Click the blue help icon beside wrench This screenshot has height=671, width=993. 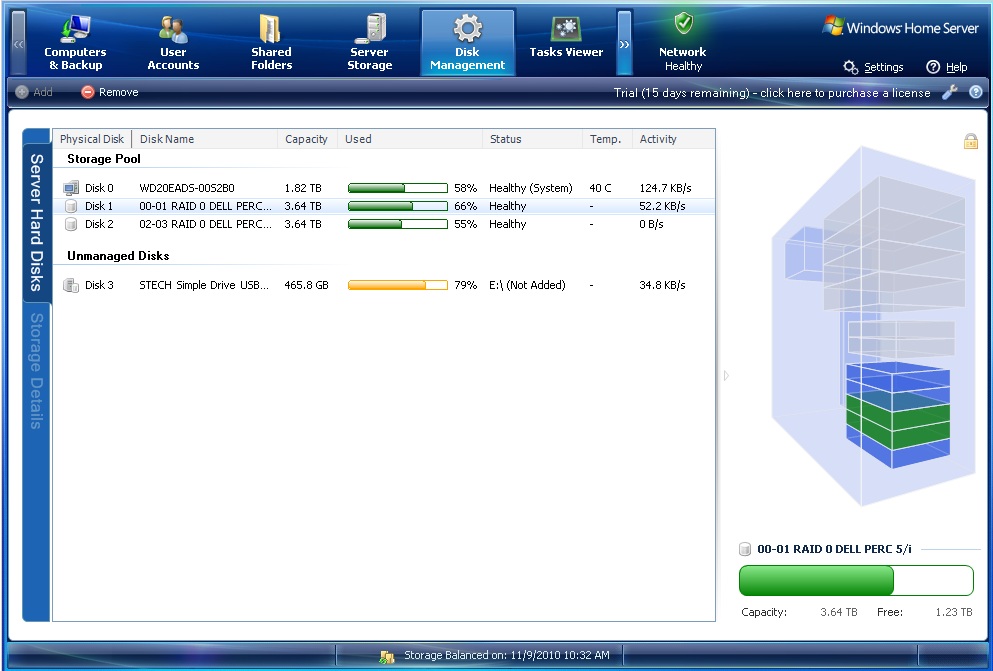tap(976, 92)
